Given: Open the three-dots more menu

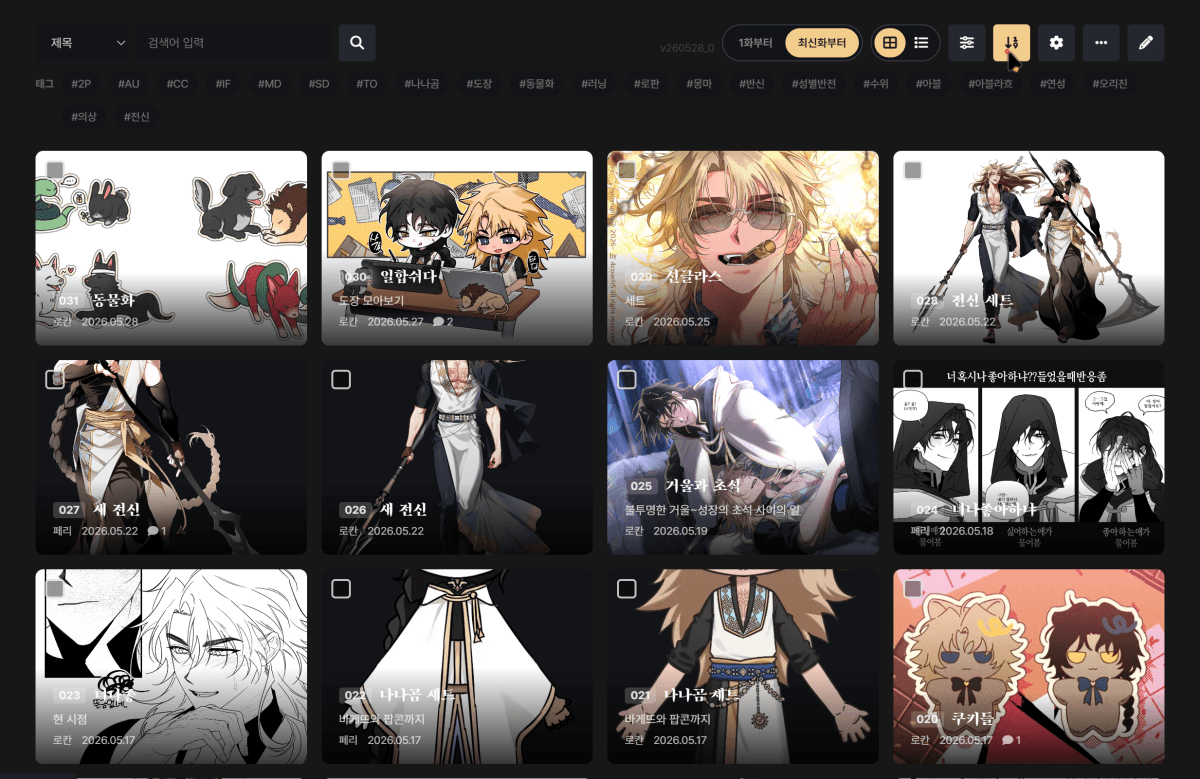Looking at the screenshot, I should [x=1101, y=43].
